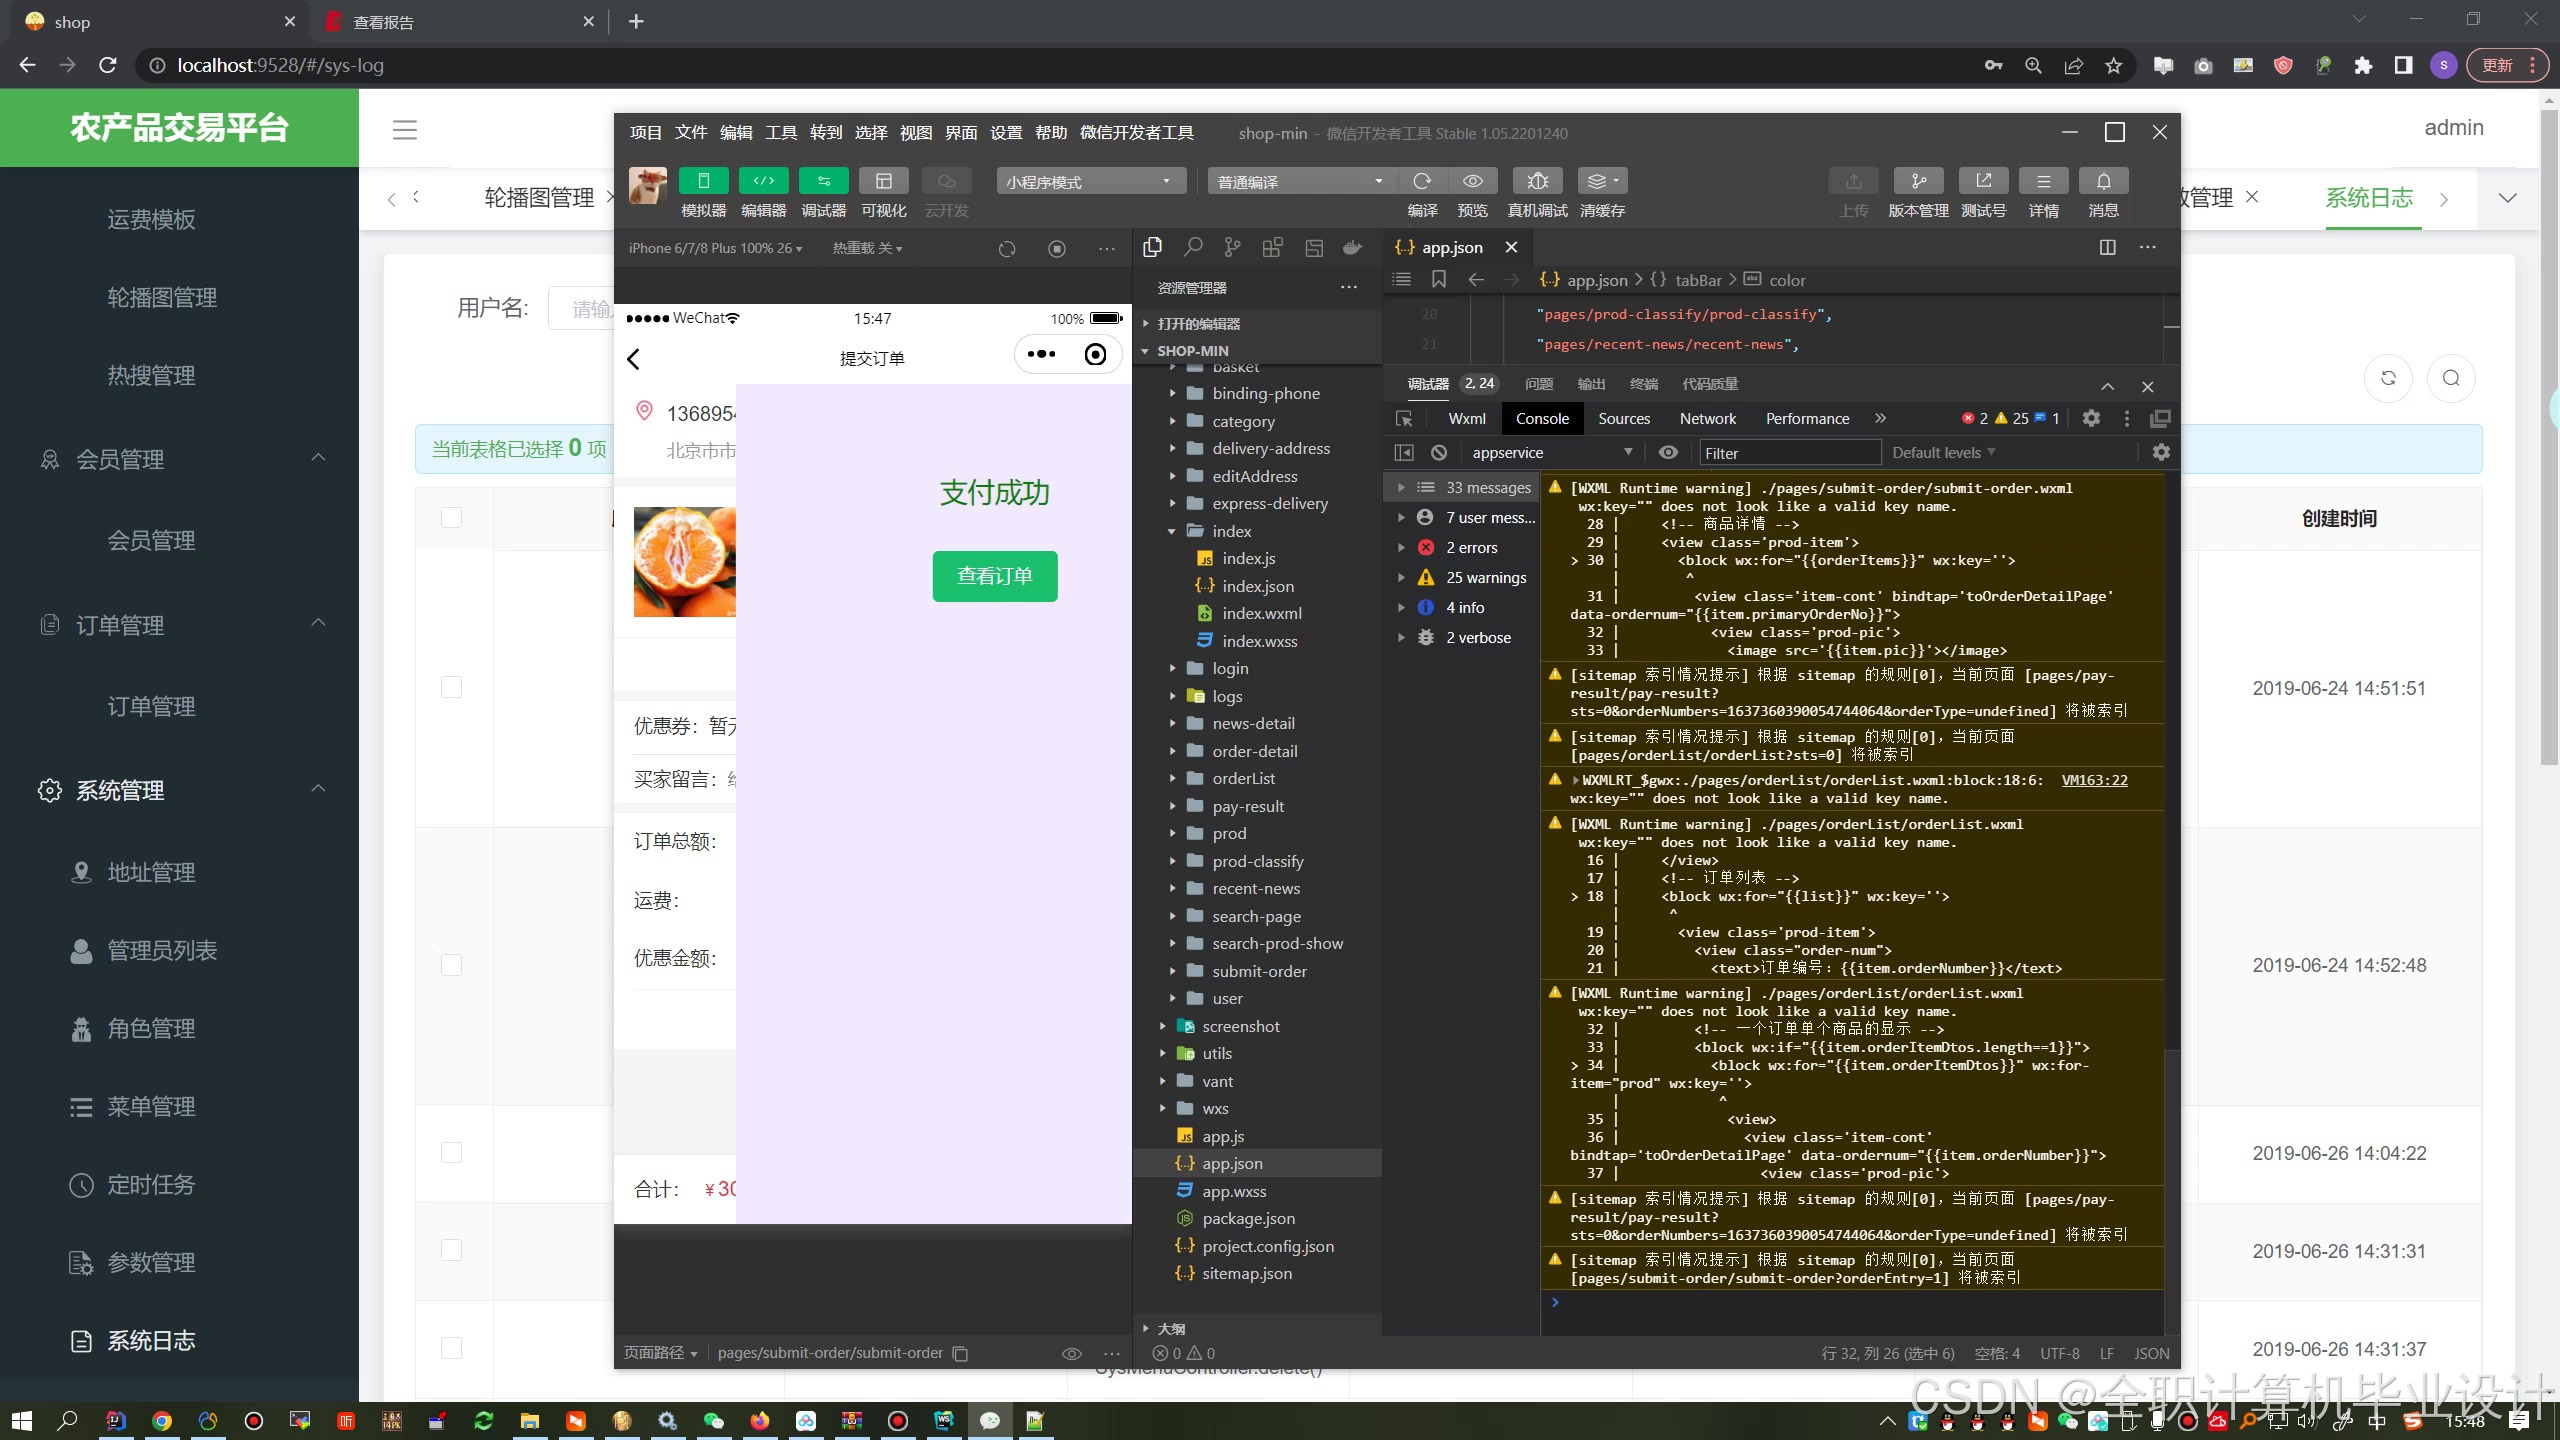Click the split editor icon
The height and width of the screenshot is (1440, 2560).
click(2107, 247)
